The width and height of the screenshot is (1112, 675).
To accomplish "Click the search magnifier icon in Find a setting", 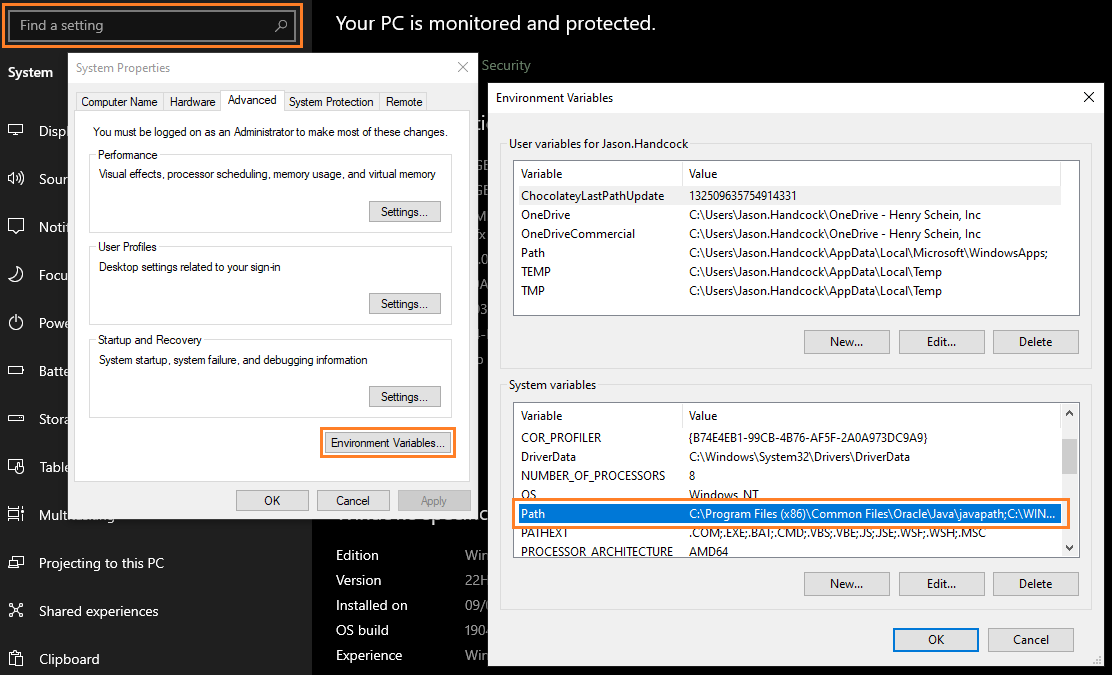I will point(281,26).
